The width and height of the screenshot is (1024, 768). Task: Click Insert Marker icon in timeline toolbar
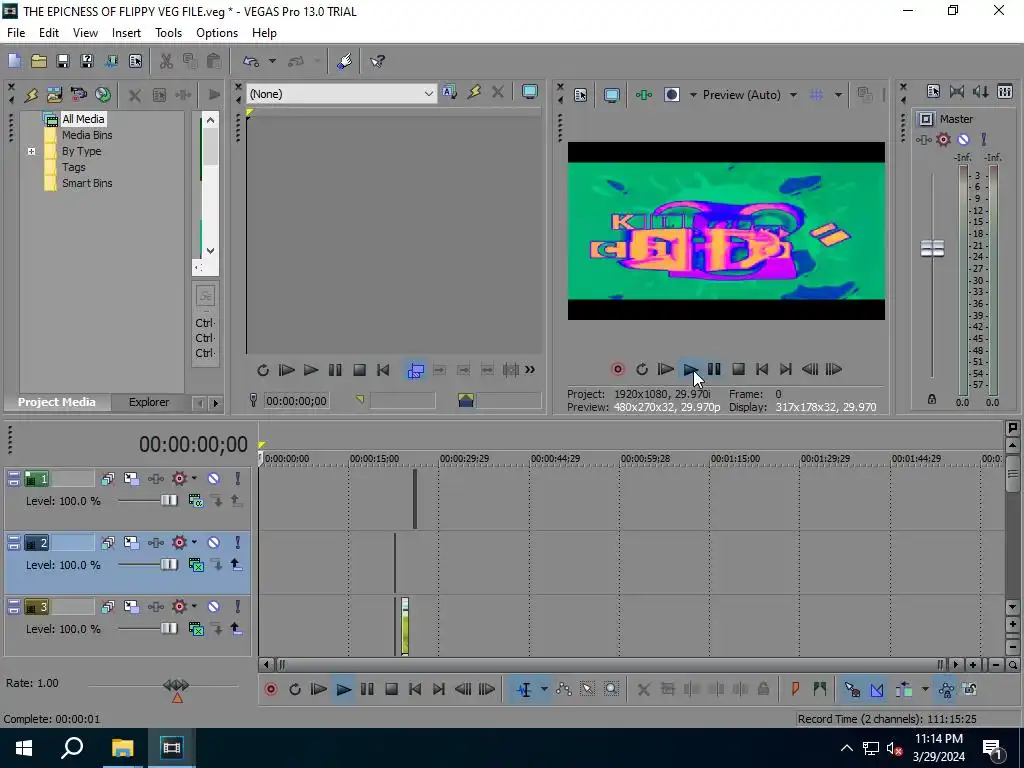795,690
